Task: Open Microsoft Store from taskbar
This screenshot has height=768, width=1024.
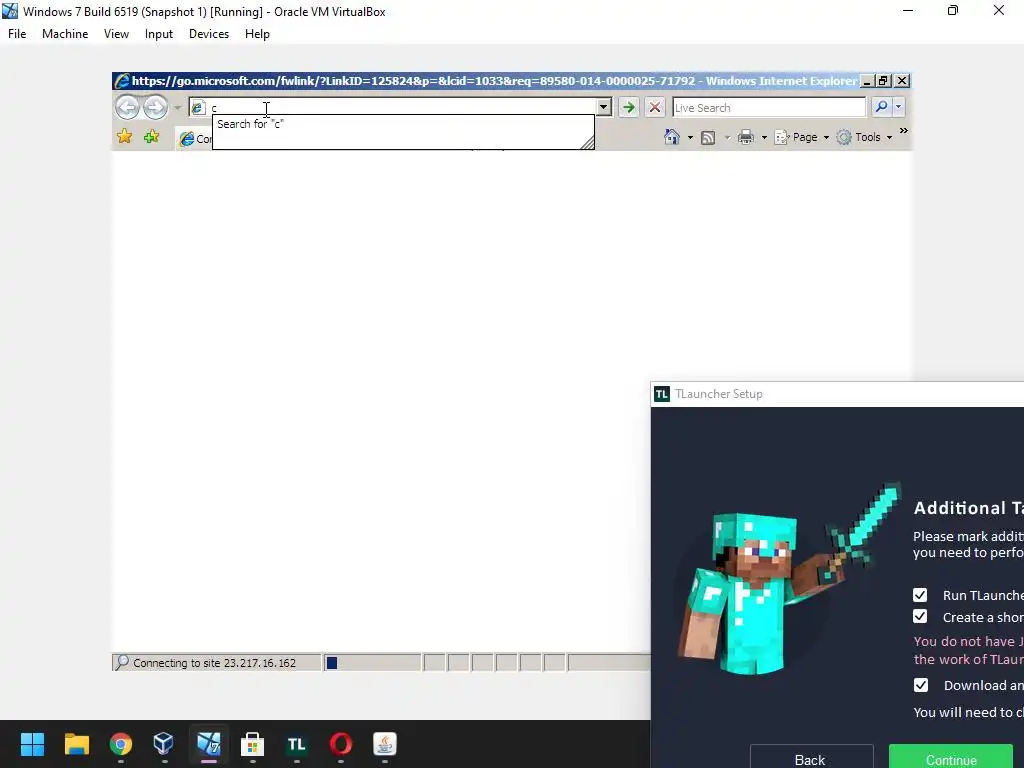Action: point(252,744)
